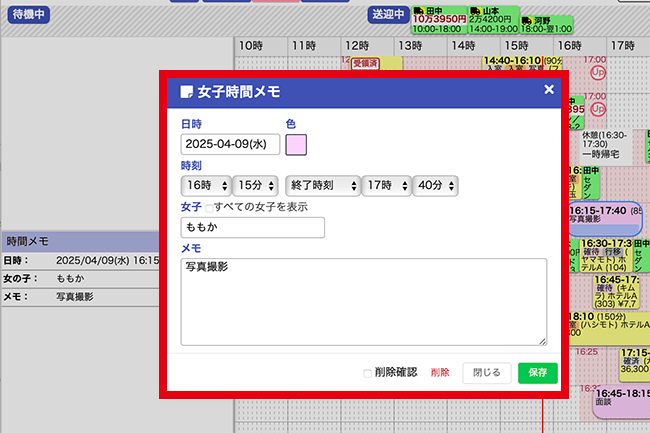Click the red 削除 link
The width and height of the screenshot is (650, 433).
(x=440, y=372)
